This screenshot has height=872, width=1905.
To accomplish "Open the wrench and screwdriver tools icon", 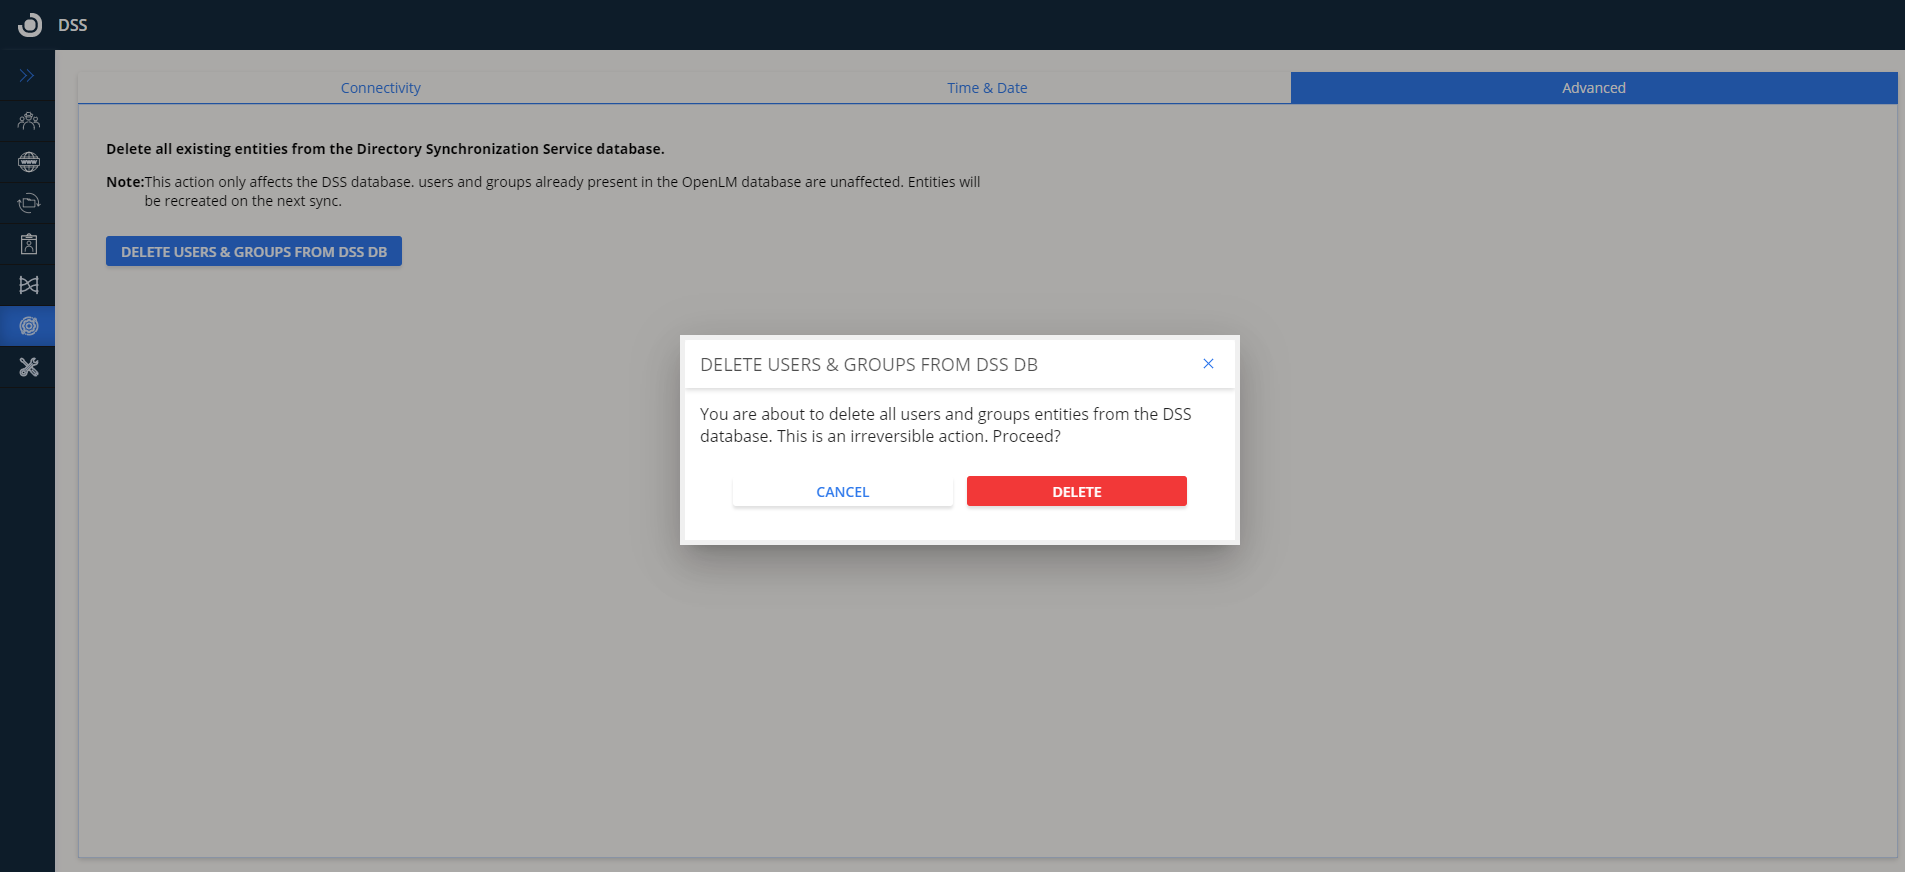I will click(x=29, y=367).
